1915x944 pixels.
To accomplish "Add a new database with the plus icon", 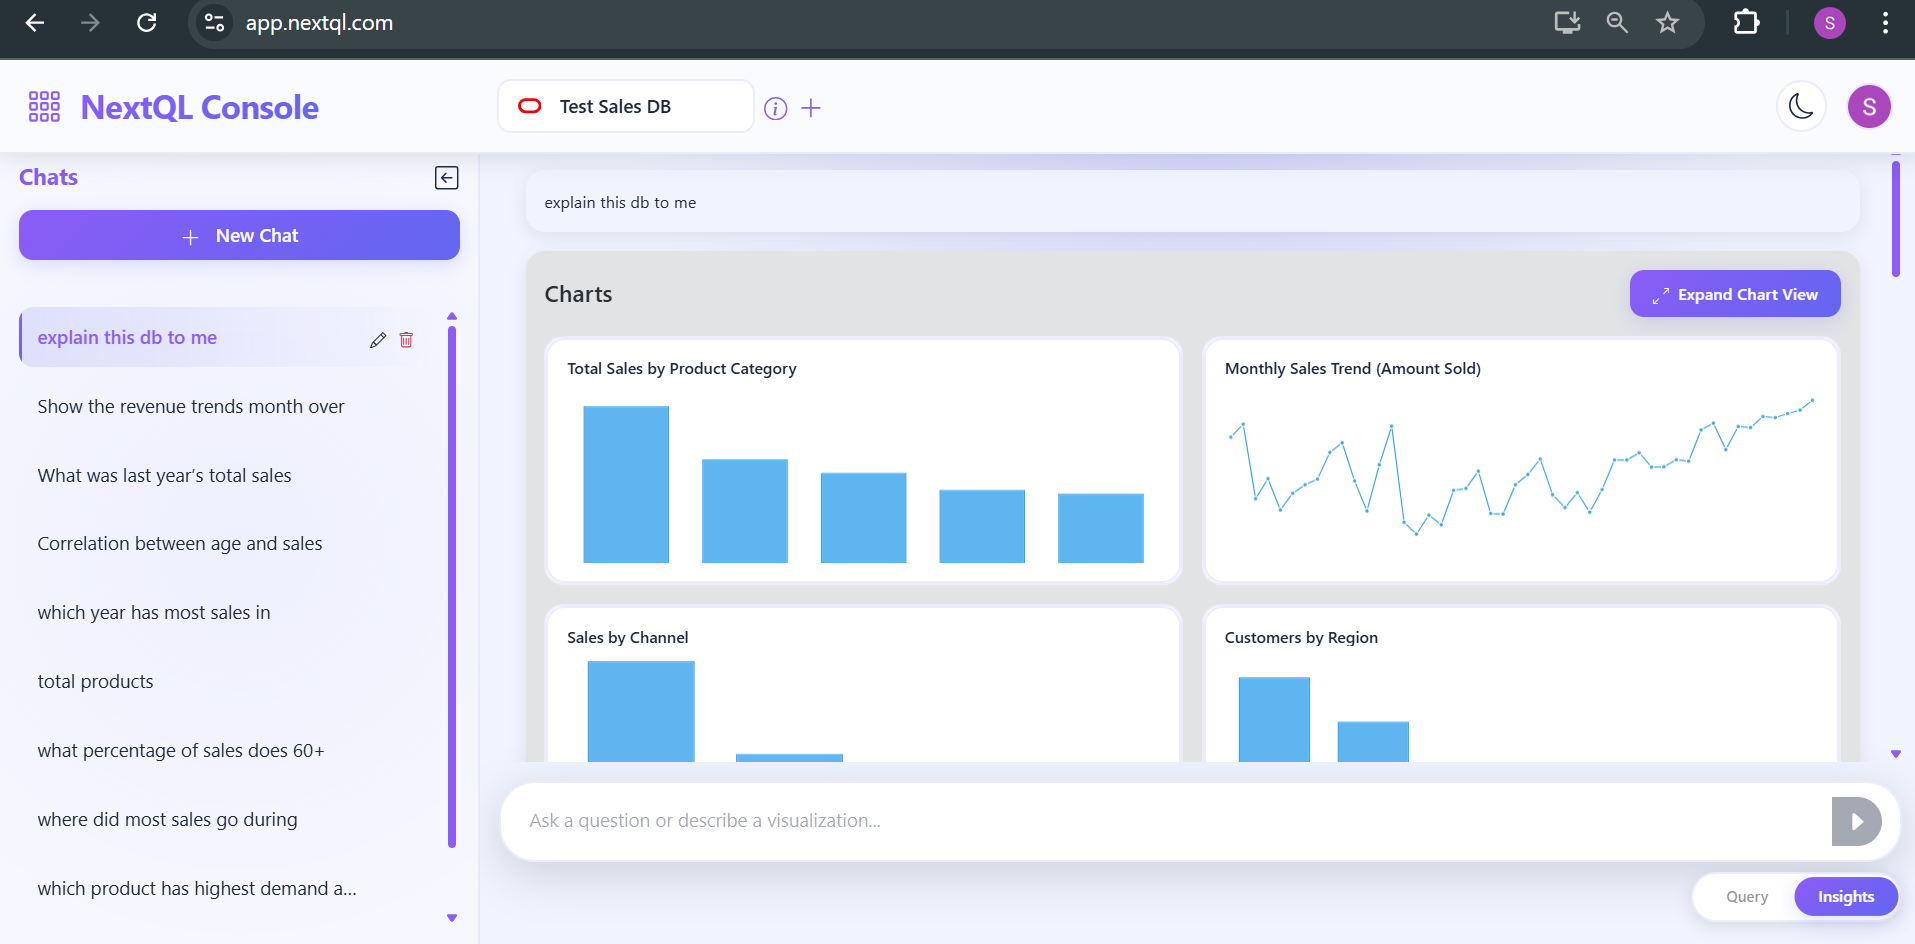I will pyautogui.click(x=812, y=108).
